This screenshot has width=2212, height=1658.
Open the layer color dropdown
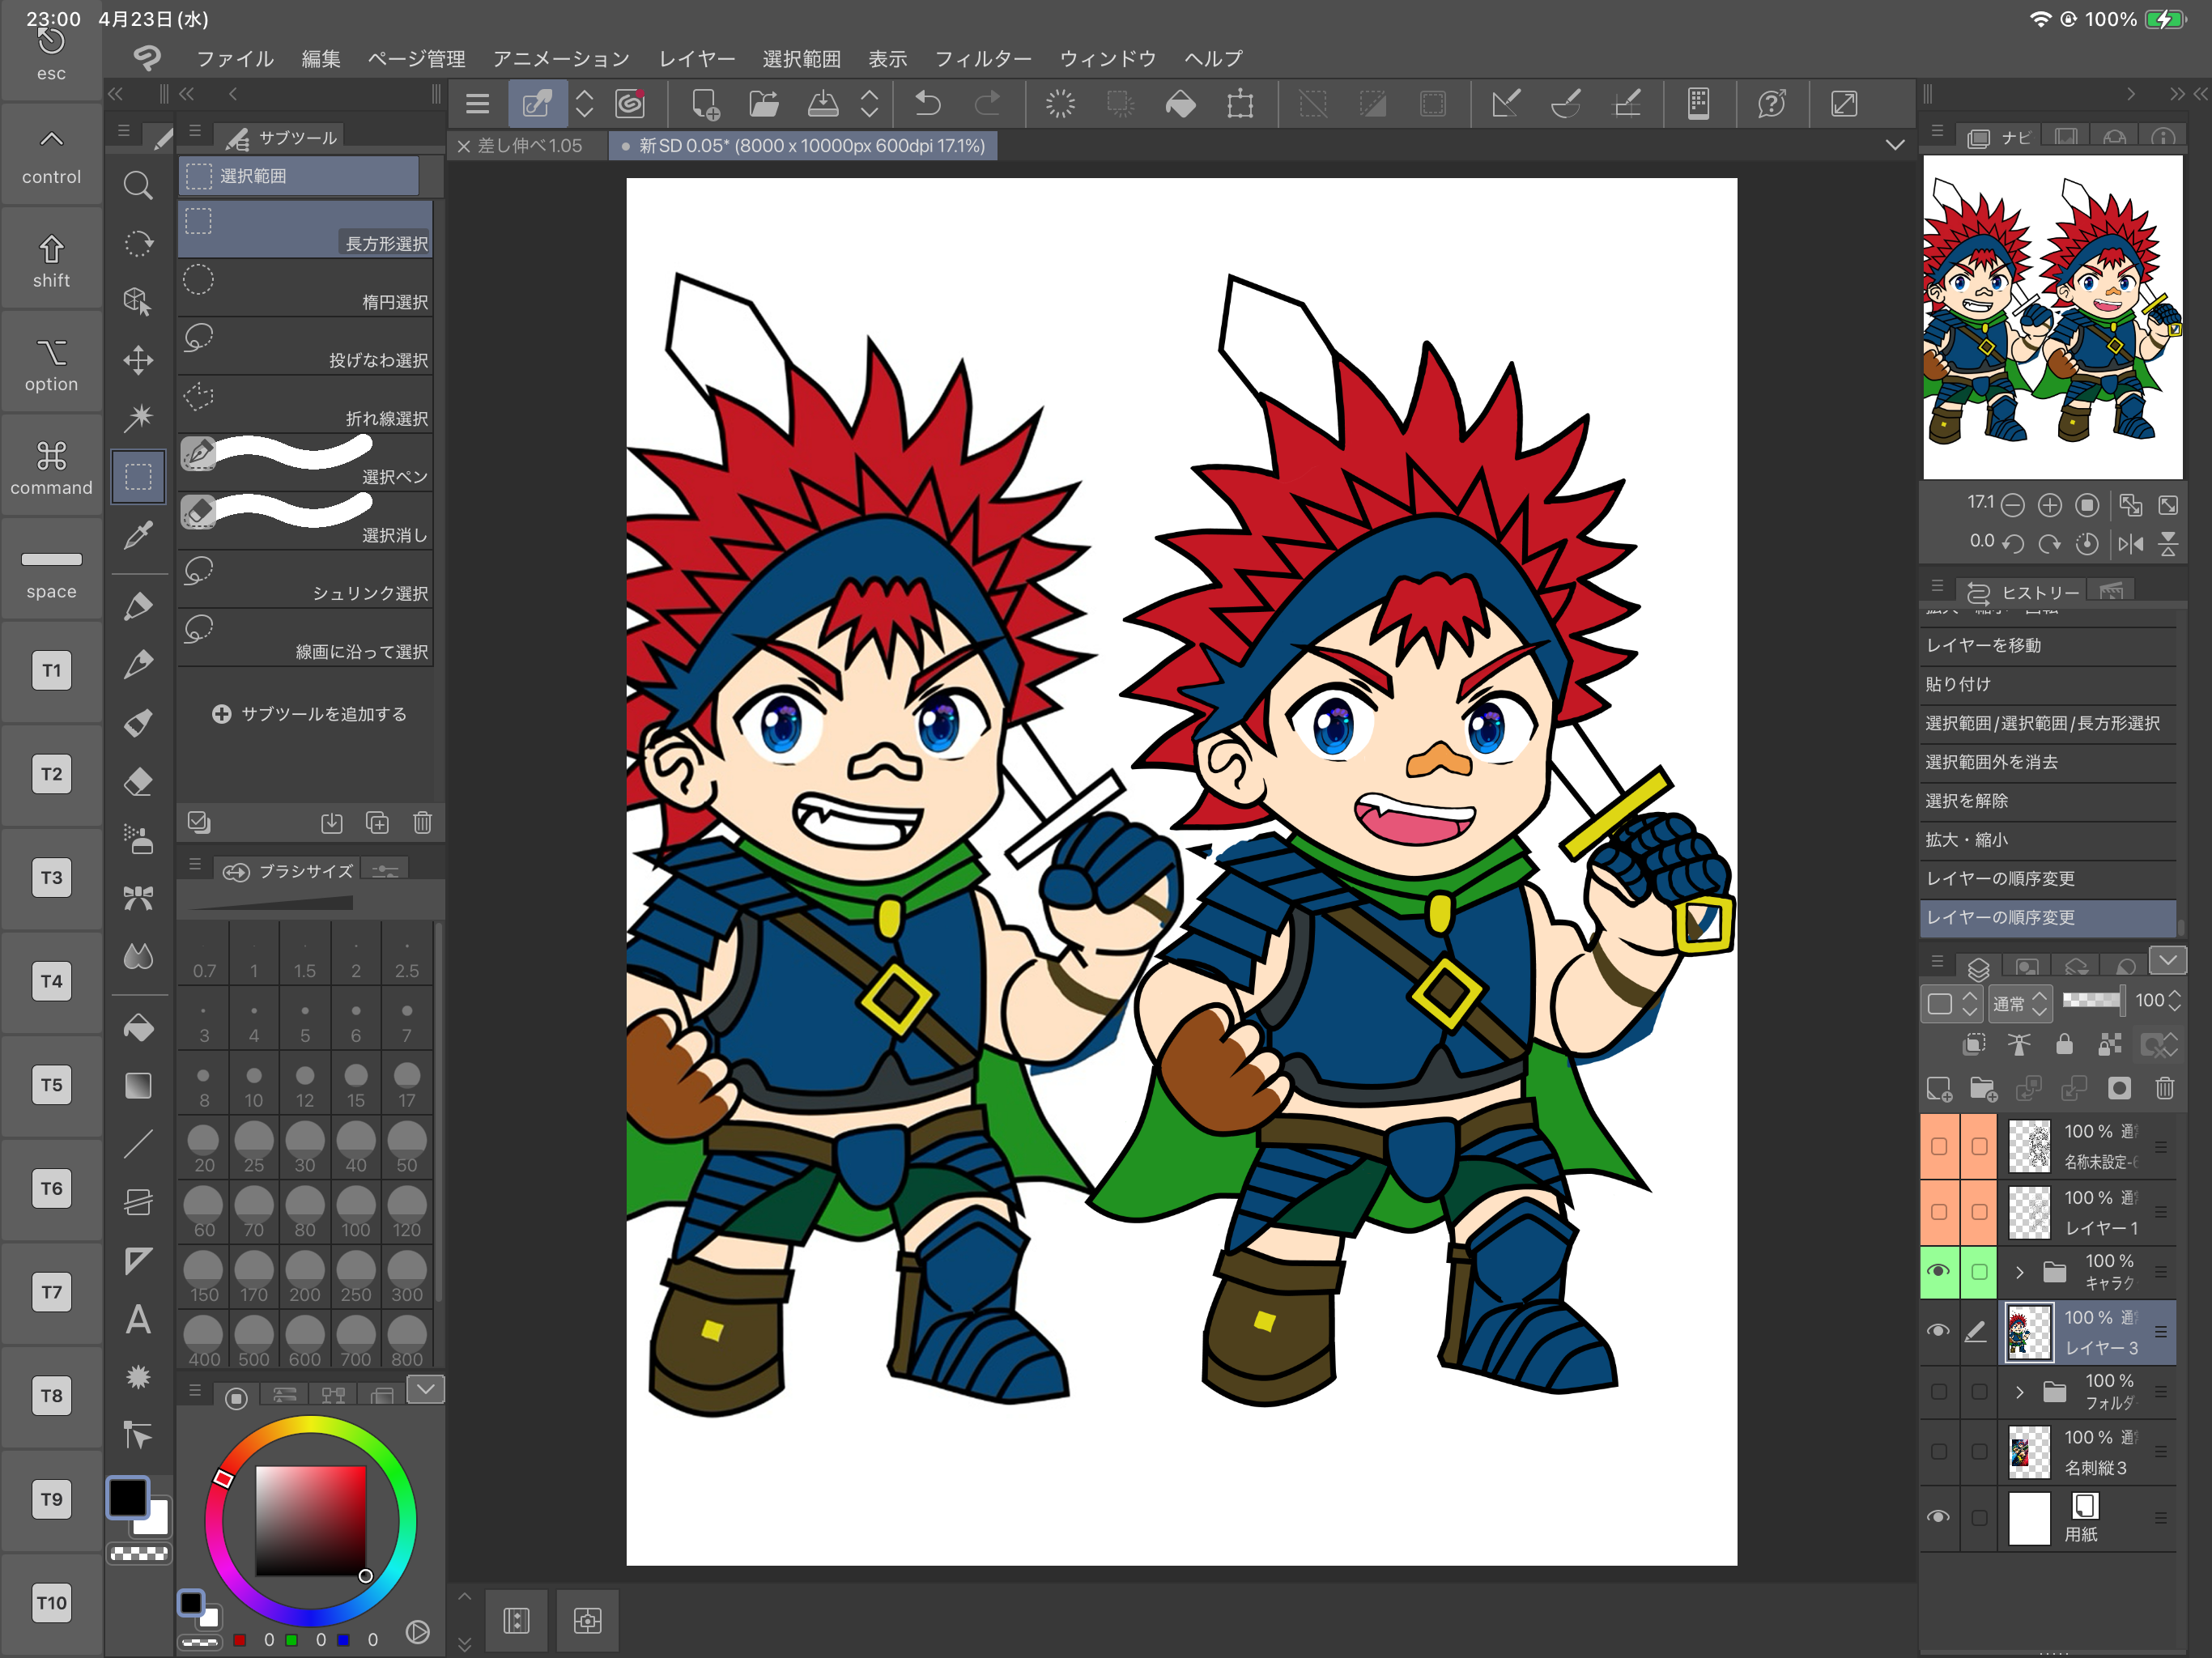(1951, 1003)
